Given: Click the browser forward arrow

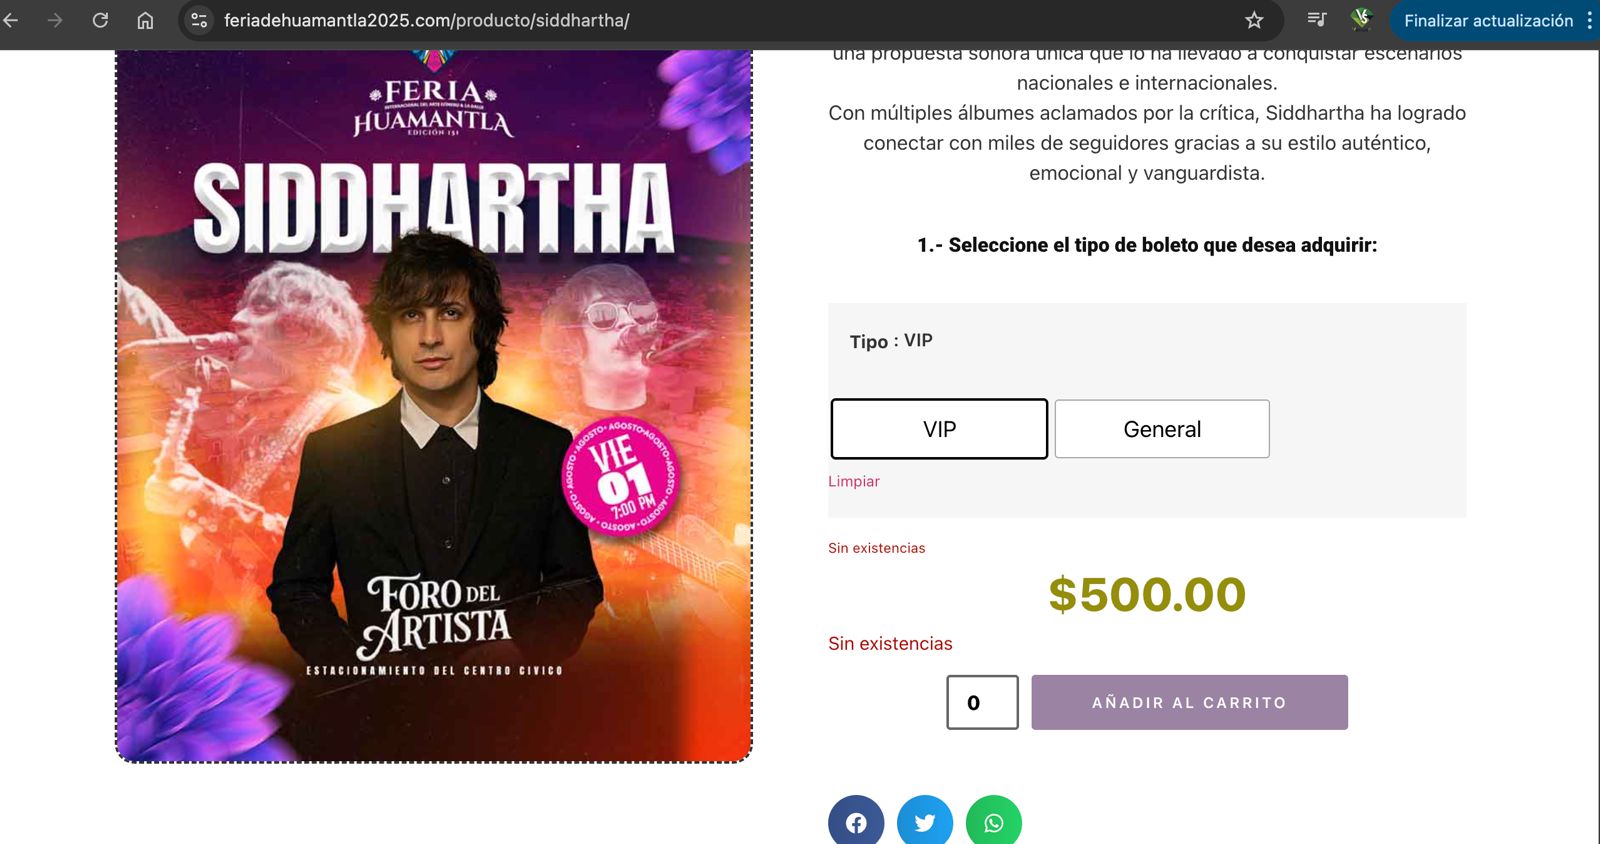Looking at the screenshot, I should point(55,20).
